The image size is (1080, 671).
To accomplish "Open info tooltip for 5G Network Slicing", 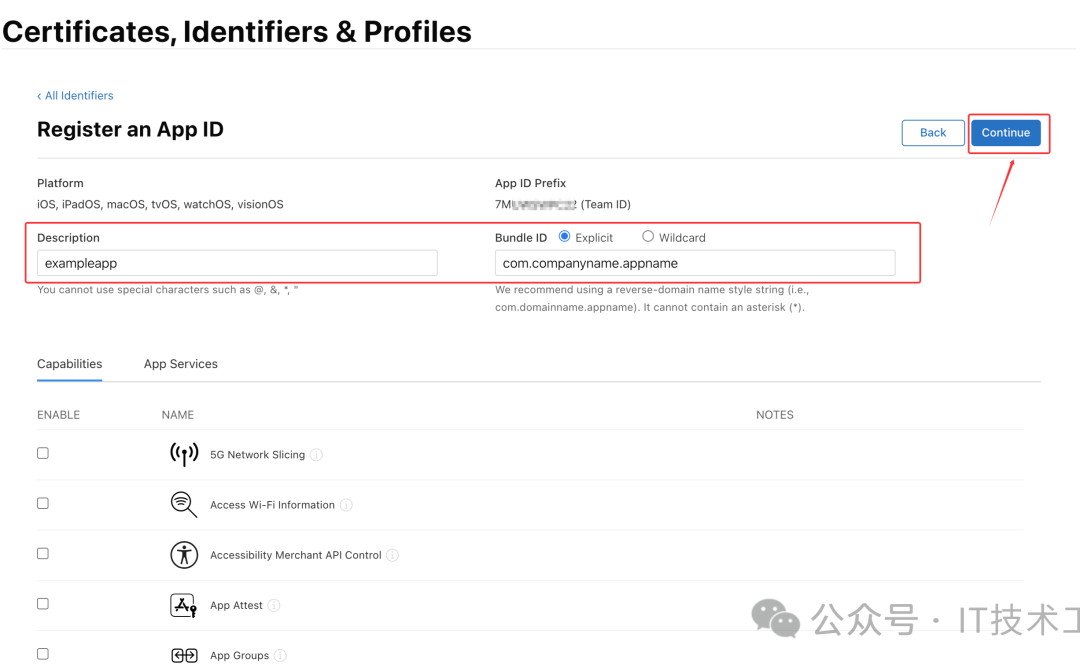I will (x=316, y=455).
